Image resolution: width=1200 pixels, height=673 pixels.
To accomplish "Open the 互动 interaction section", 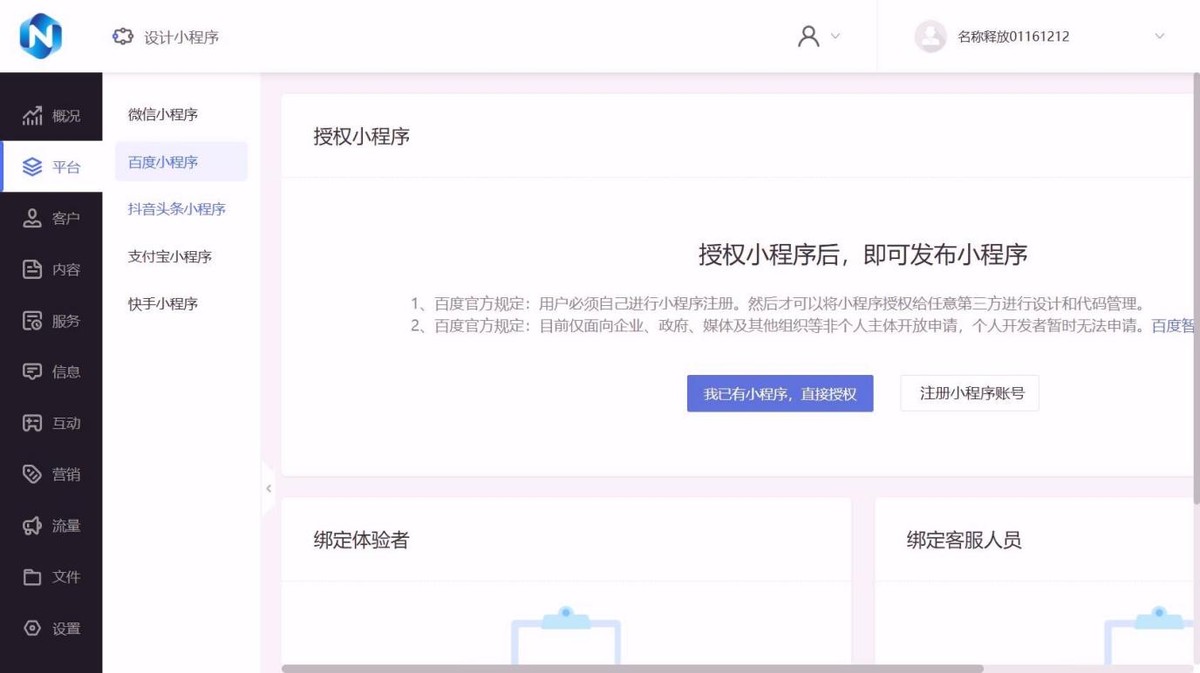I will point(51,422).
